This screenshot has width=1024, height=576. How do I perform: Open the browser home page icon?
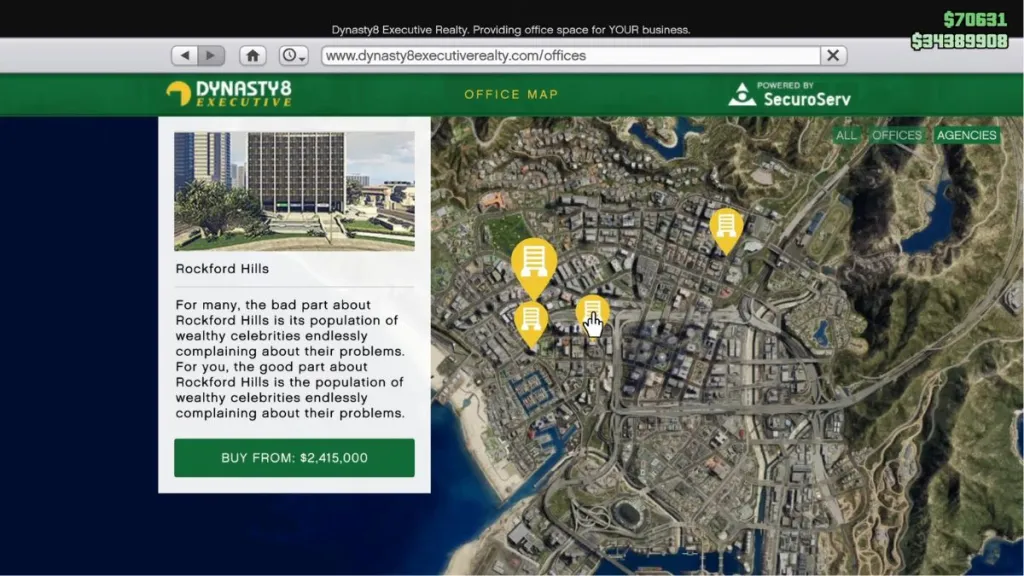253,56
